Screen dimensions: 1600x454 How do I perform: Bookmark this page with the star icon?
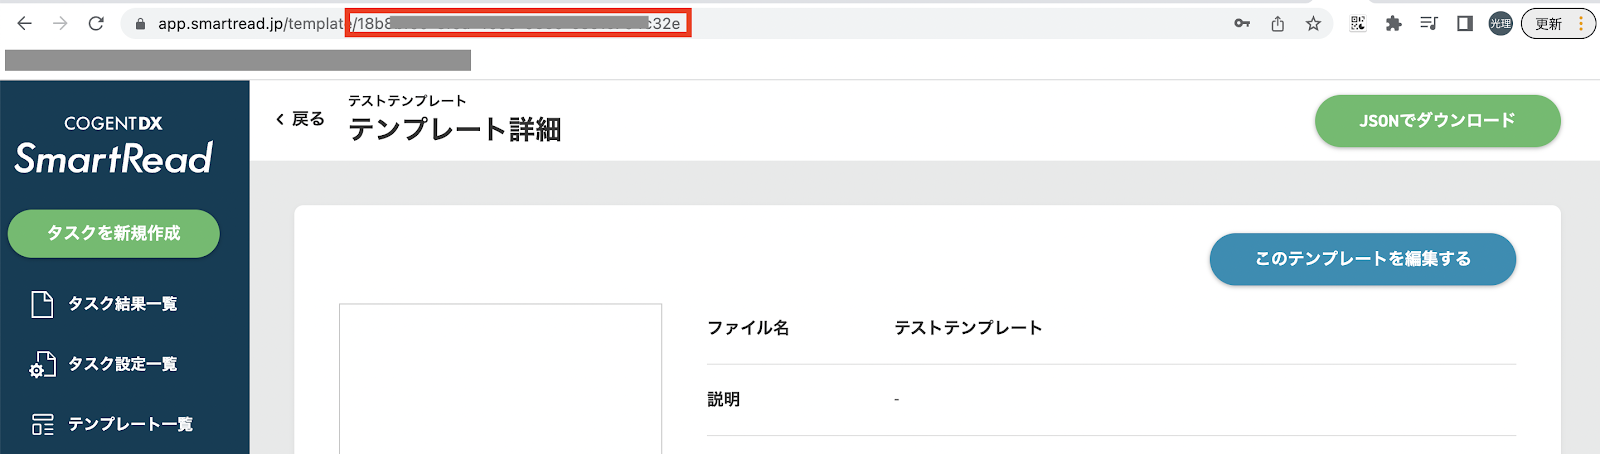coord(1313,23)
